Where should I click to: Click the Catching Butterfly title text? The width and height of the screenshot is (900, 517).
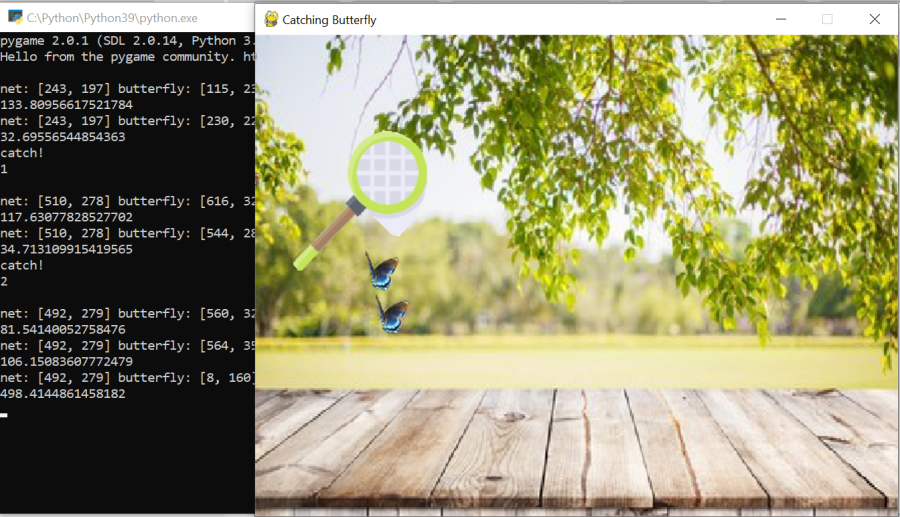click(x=329, y=20)
